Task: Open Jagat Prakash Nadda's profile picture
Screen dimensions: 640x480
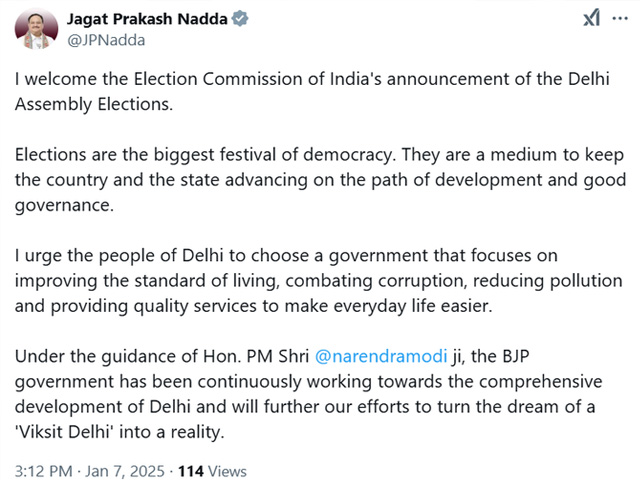Action: pos(36,29)
